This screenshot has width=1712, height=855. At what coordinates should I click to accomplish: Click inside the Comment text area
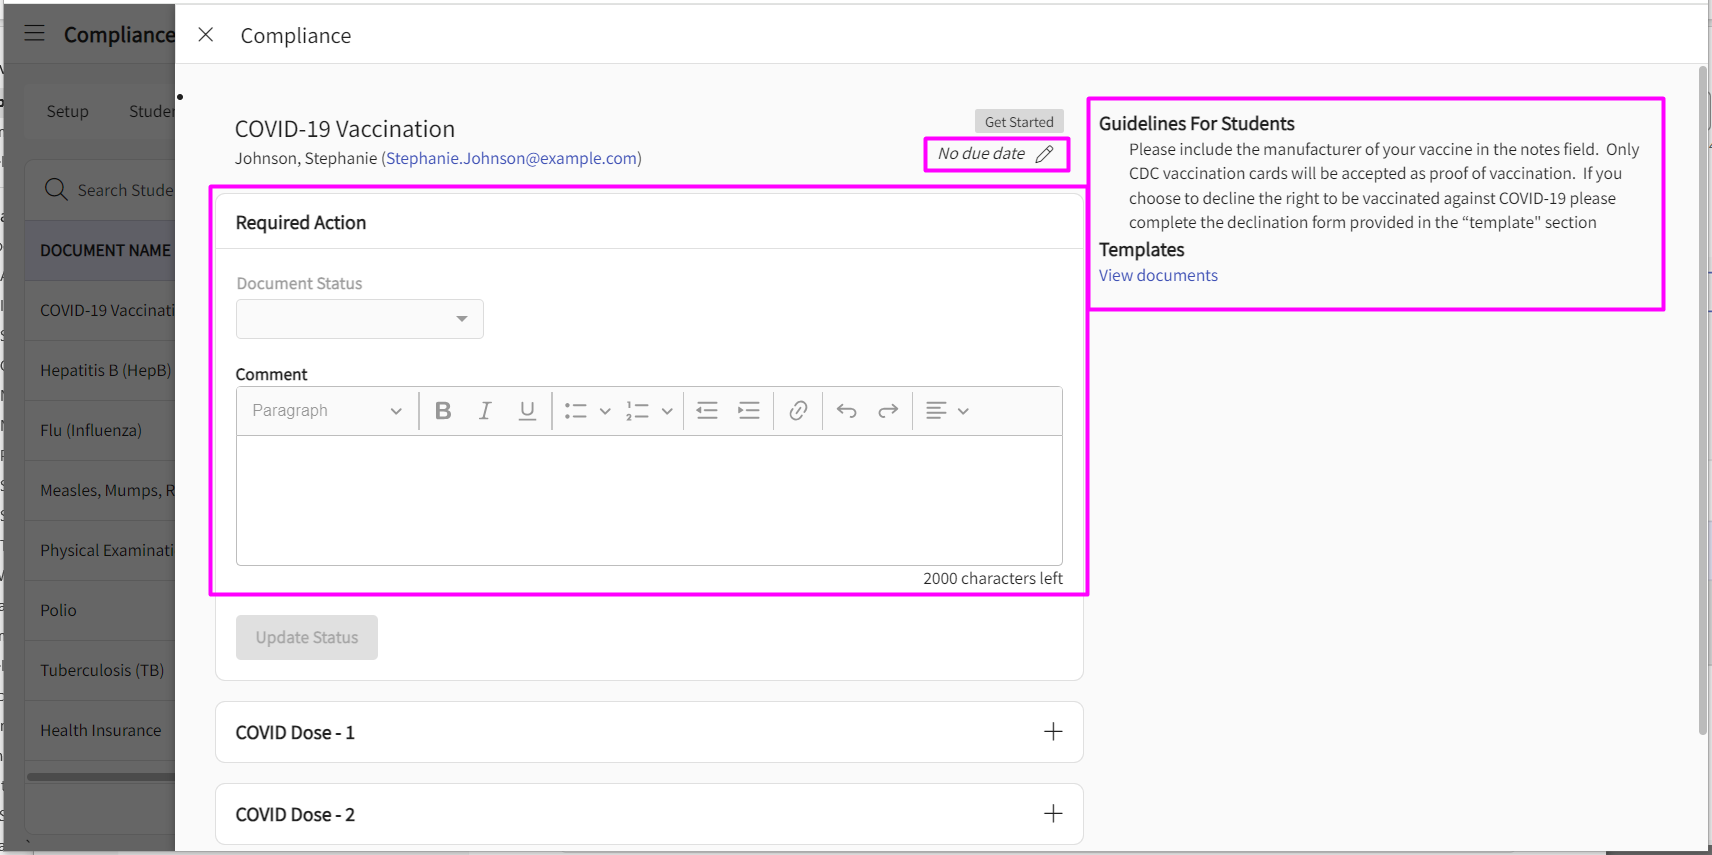click(x=649, y=500)
